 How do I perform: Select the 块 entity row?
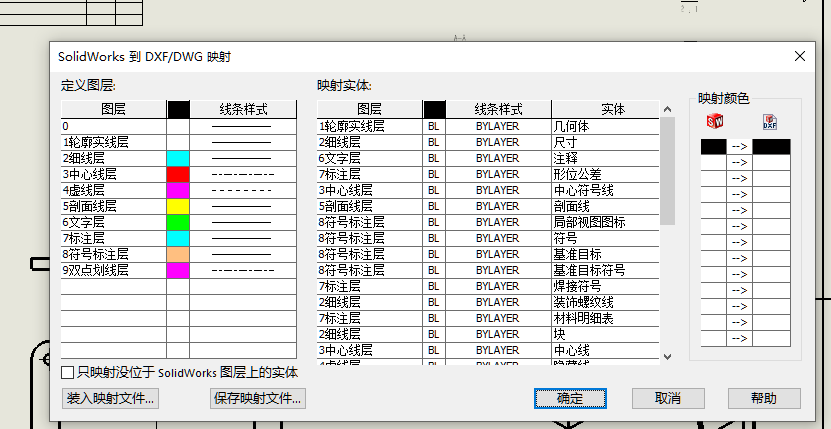click(x=488, y=334)
